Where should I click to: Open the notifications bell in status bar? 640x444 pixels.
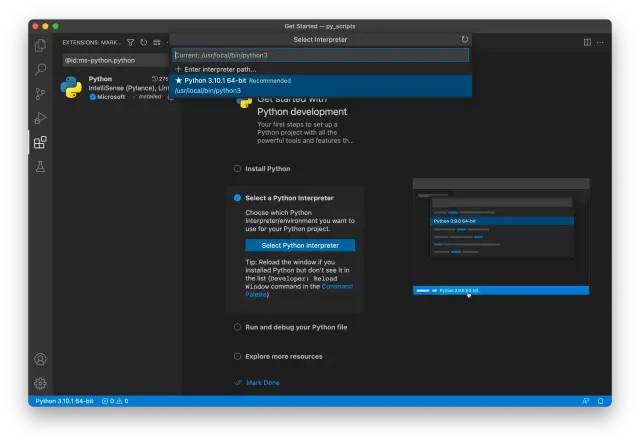(600, 401)
